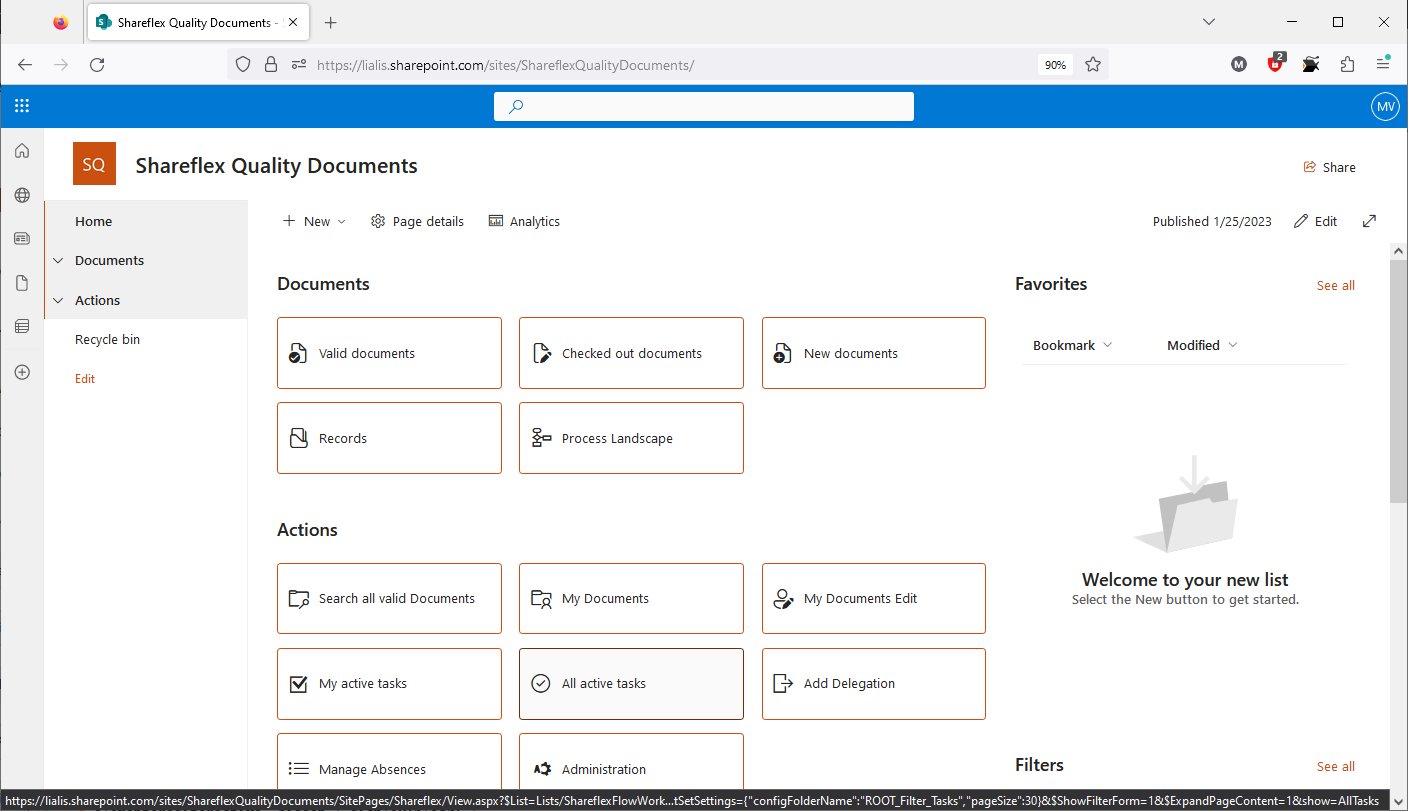The height and width of the screenshot is (811, 1408).
Task: Open the New documents tile
Action: coord(874,353)
